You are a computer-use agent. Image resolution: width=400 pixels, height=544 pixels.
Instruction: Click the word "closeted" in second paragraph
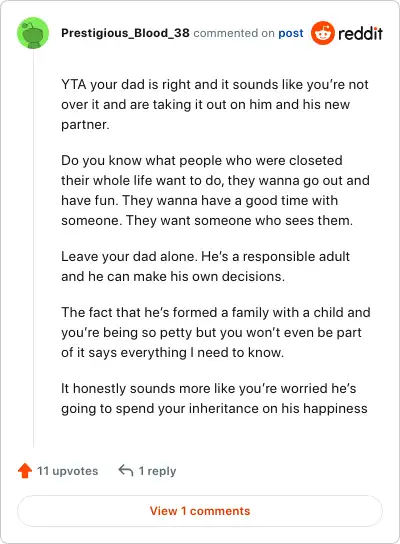click(x=316, y=160)
